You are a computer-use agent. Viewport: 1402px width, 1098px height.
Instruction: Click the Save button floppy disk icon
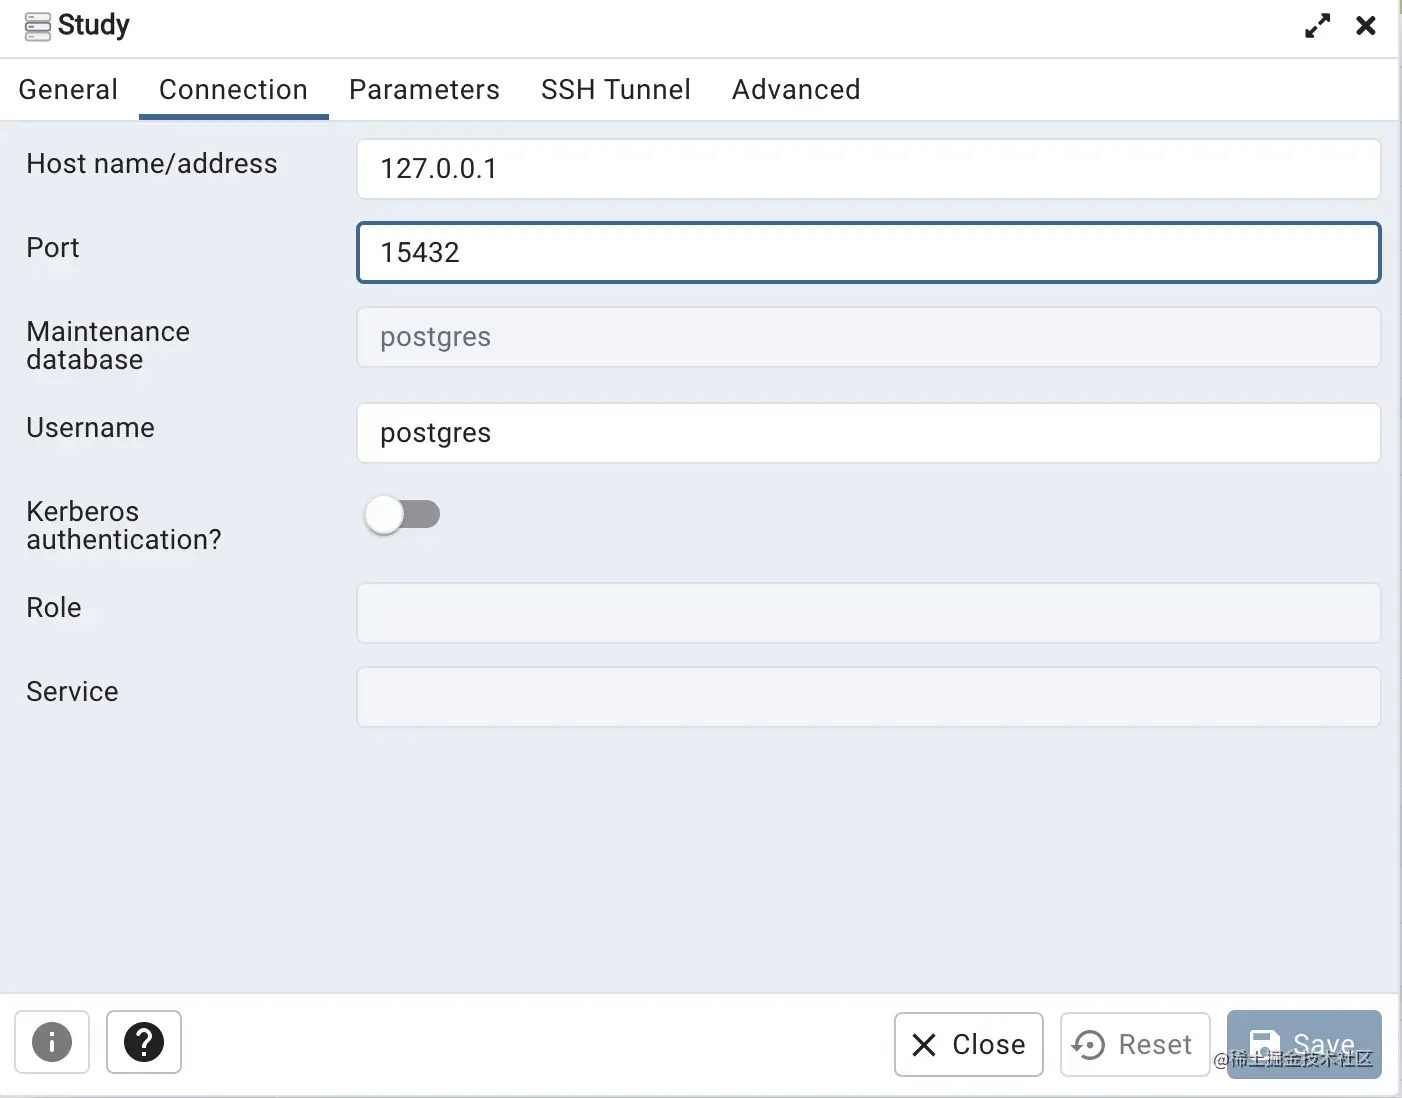click(1265, 1043)
